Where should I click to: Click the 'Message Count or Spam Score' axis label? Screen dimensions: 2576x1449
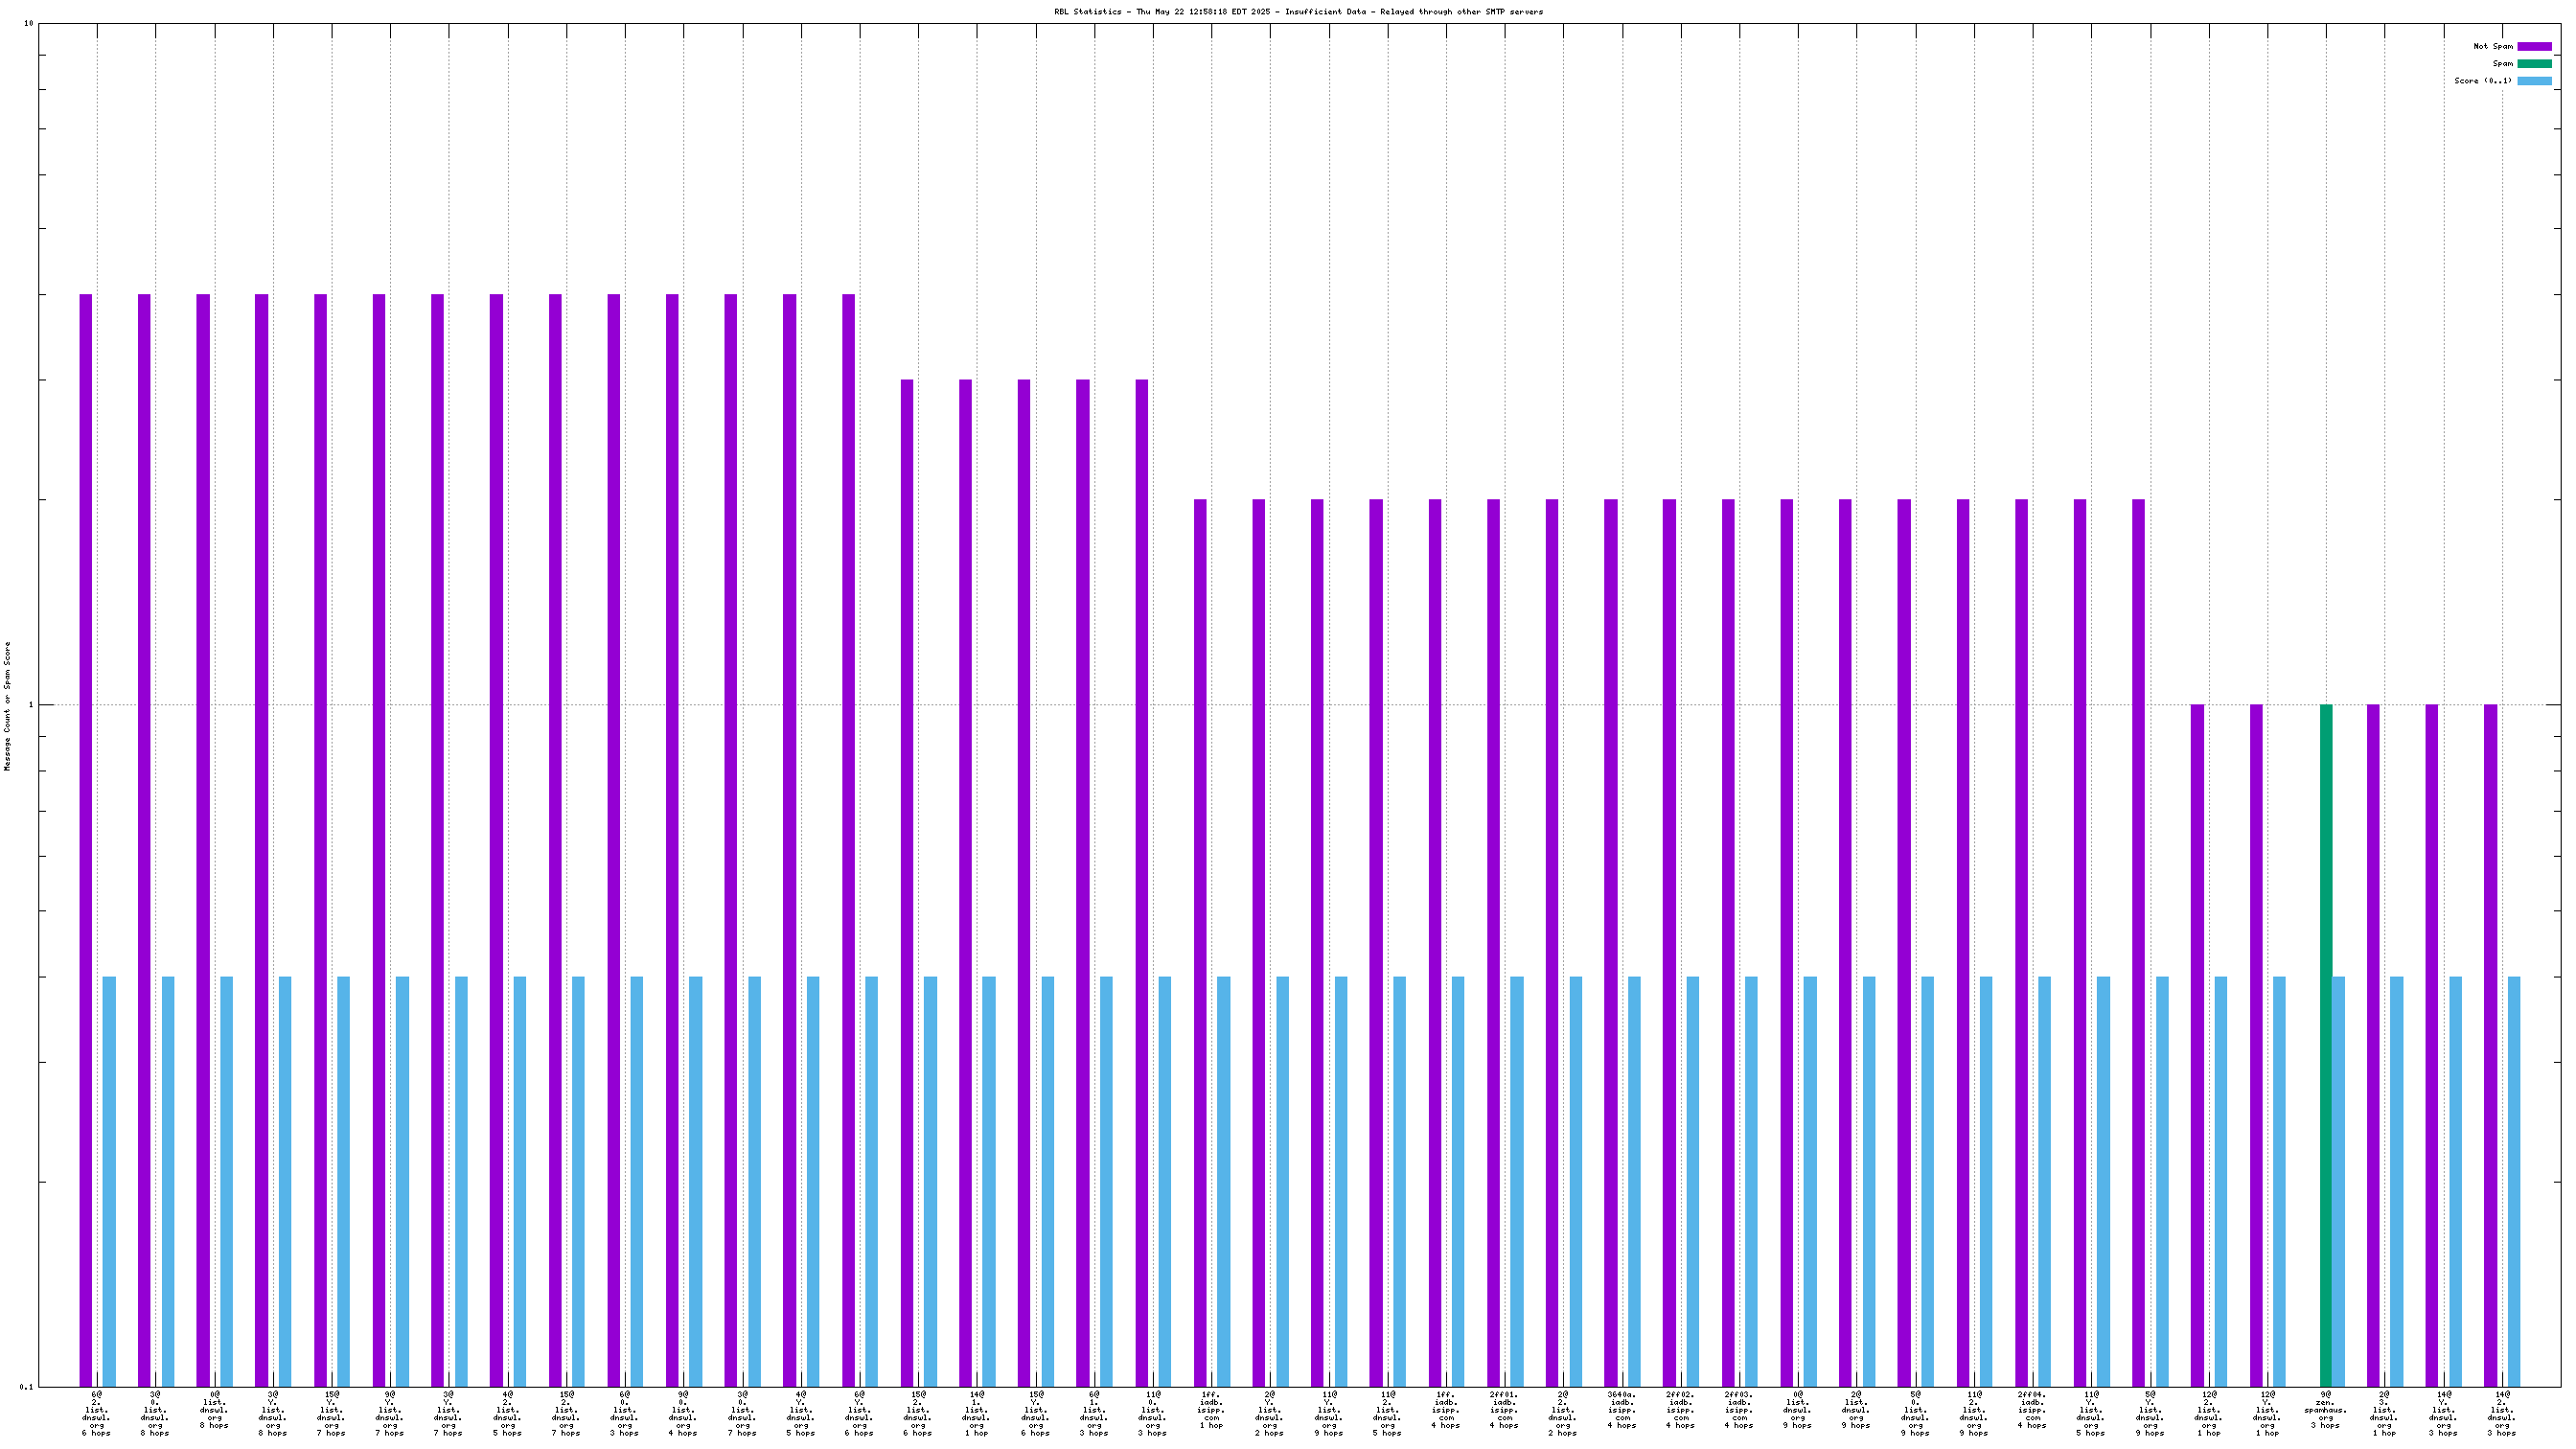tap(8, 706)
